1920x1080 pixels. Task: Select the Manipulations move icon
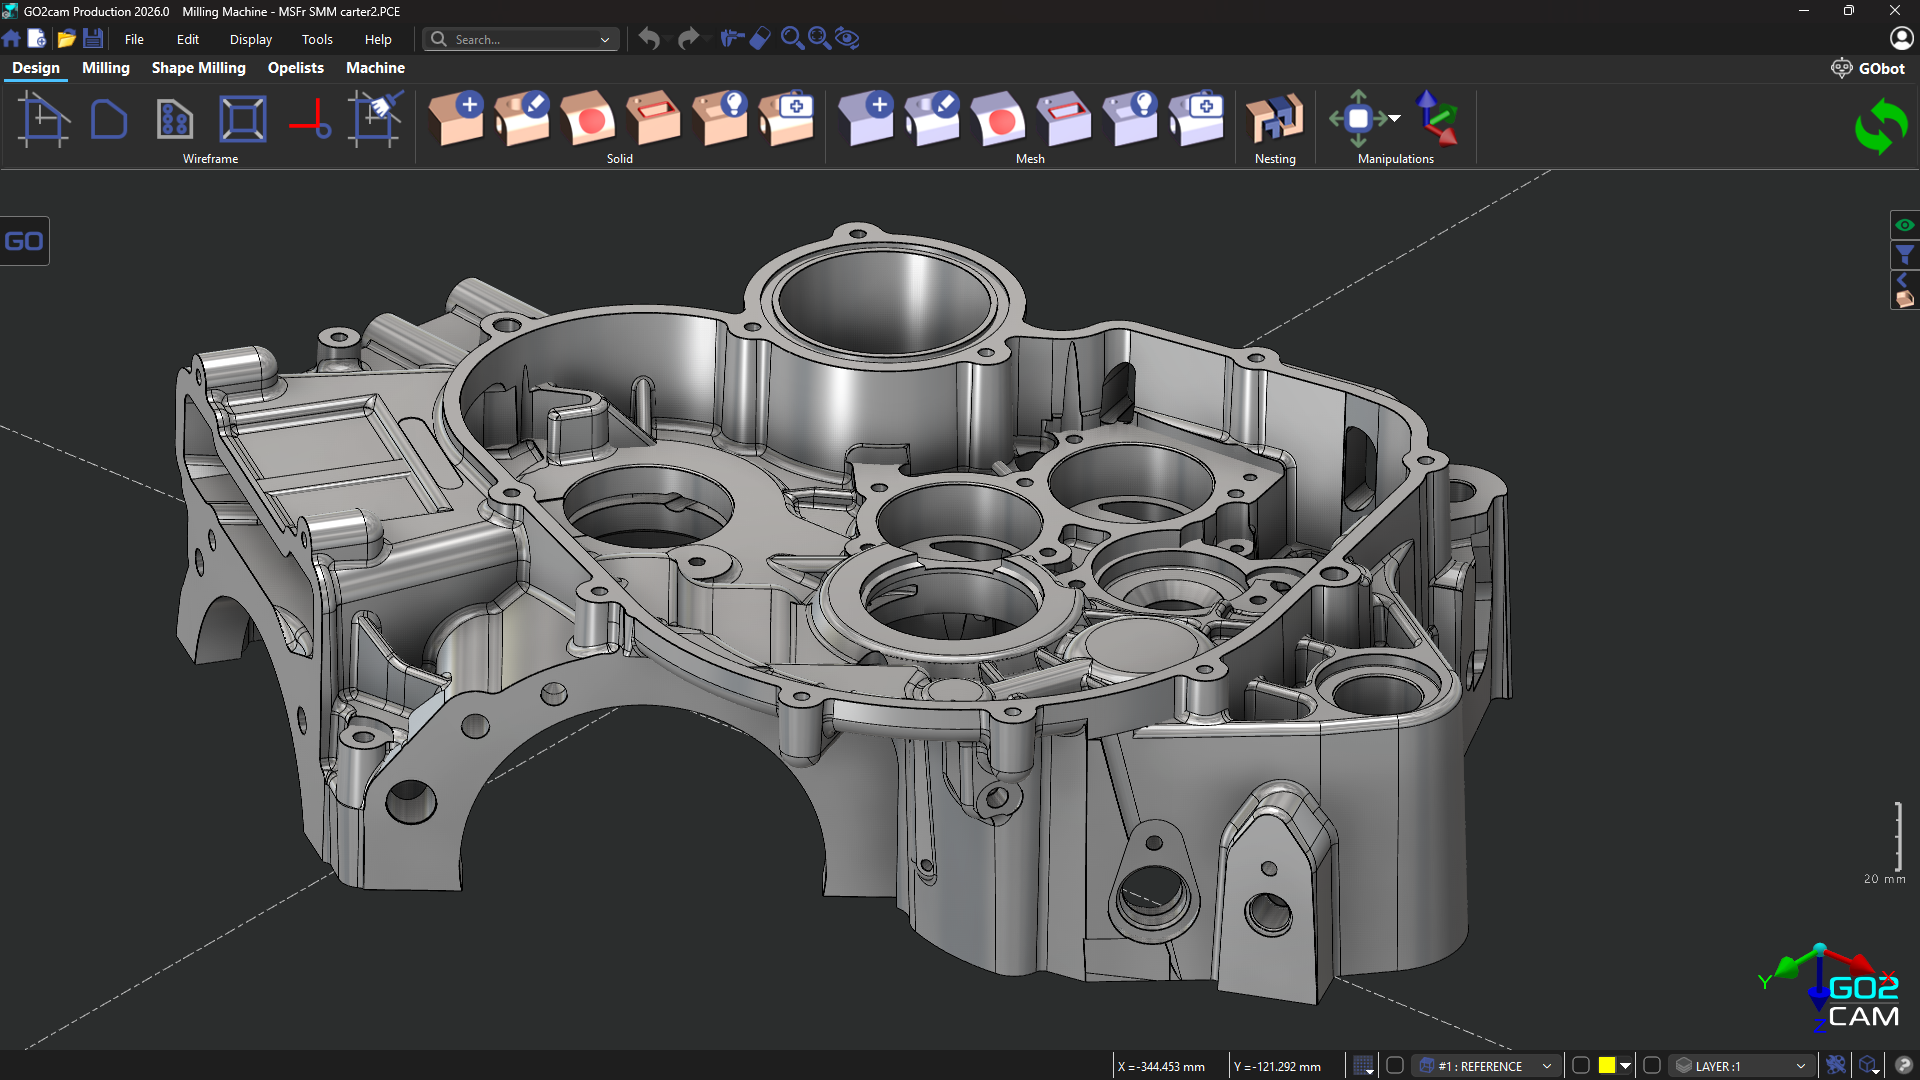point(1358,119)
